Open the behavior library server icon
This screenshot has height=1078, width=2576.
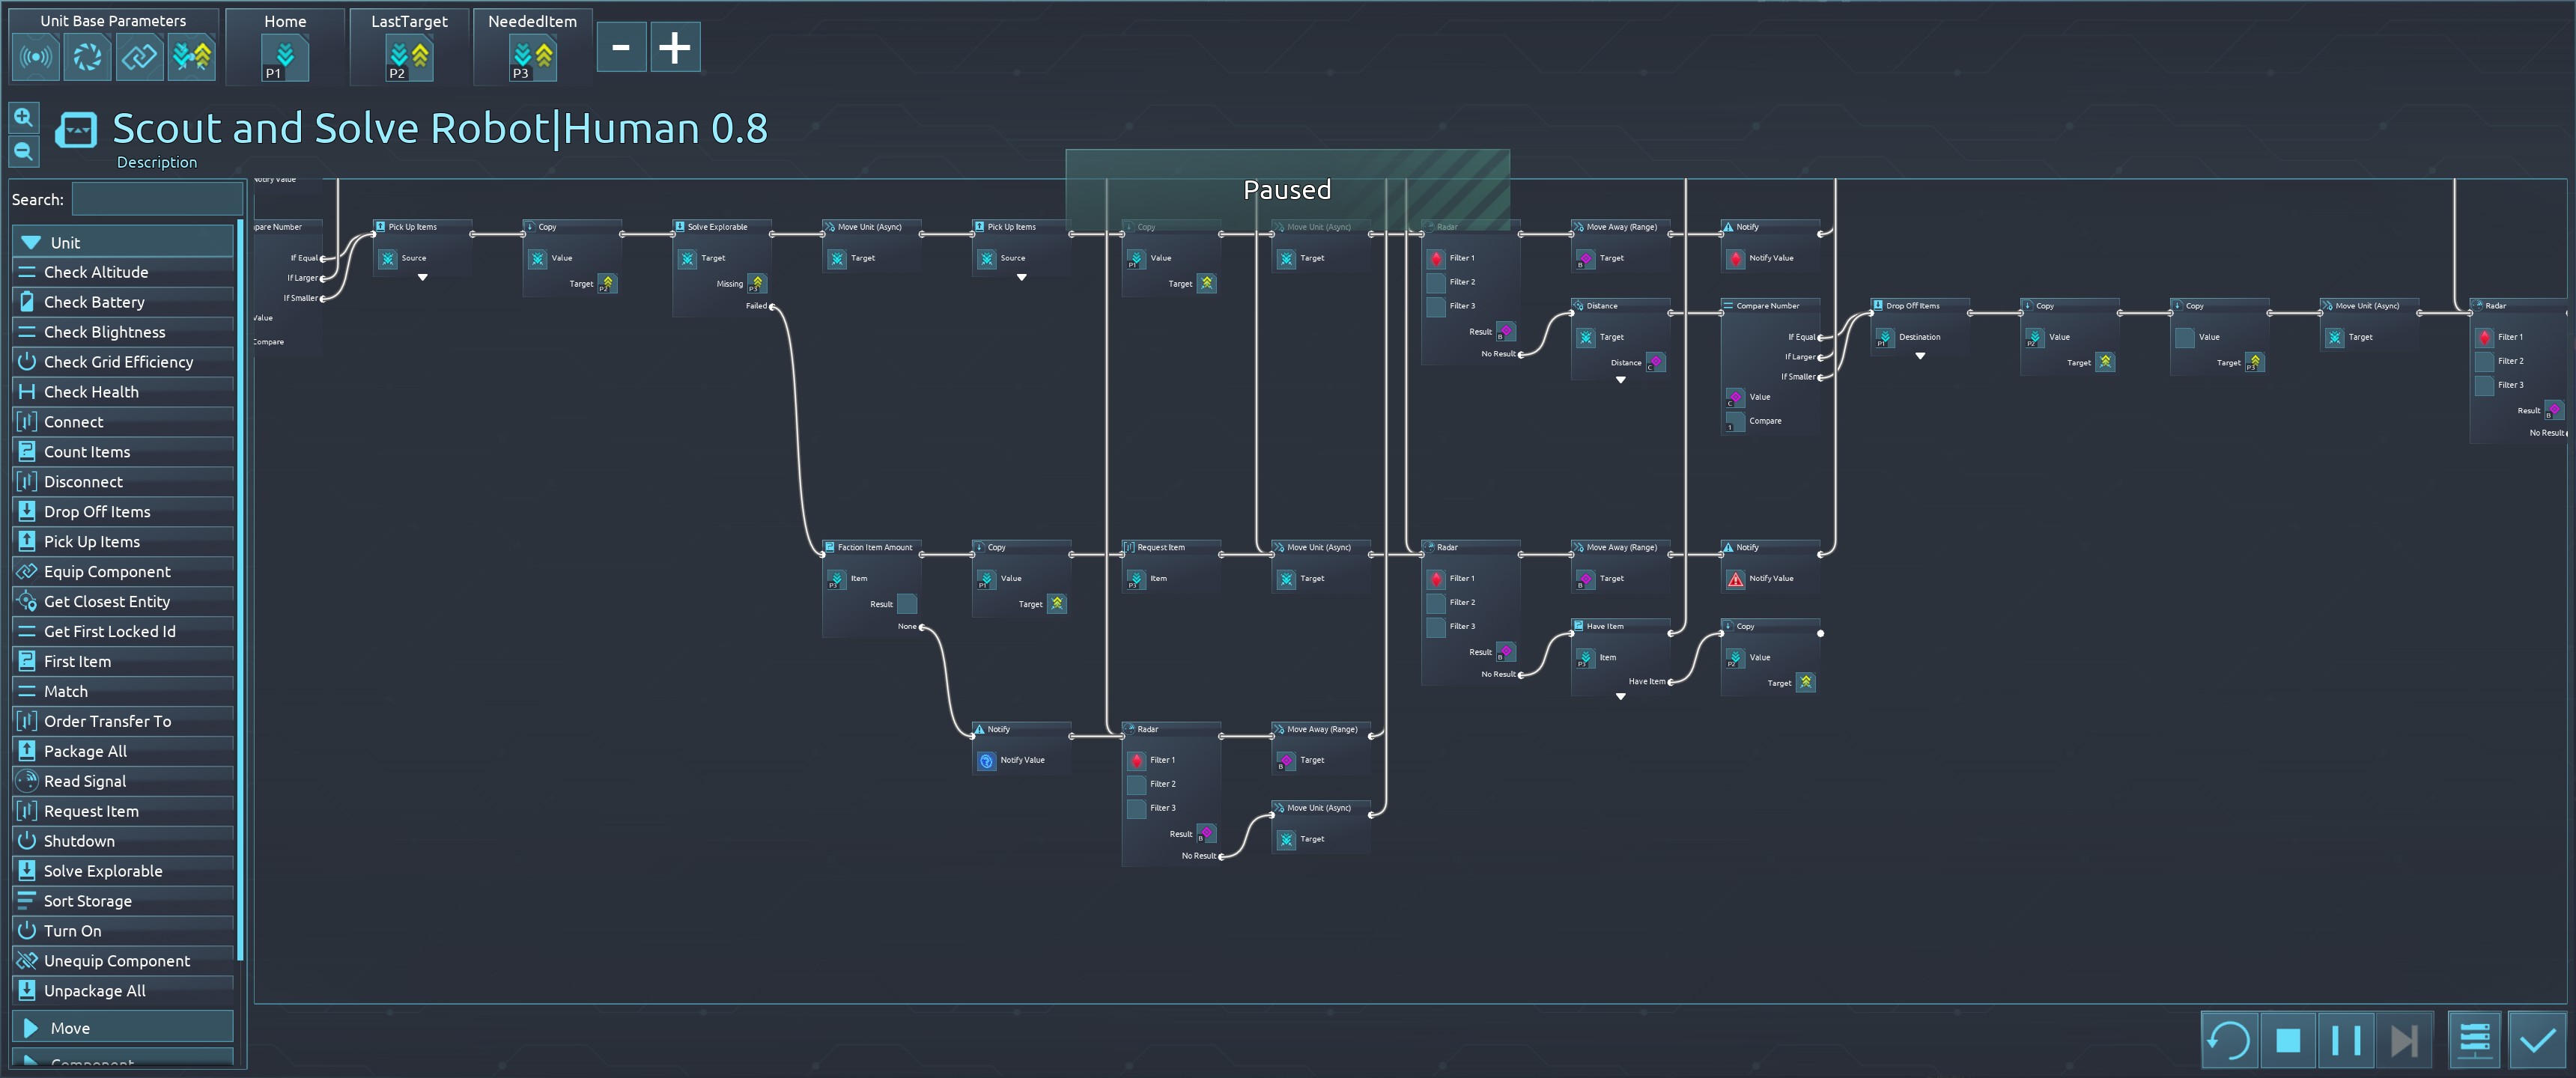tap(2474, 1040)
